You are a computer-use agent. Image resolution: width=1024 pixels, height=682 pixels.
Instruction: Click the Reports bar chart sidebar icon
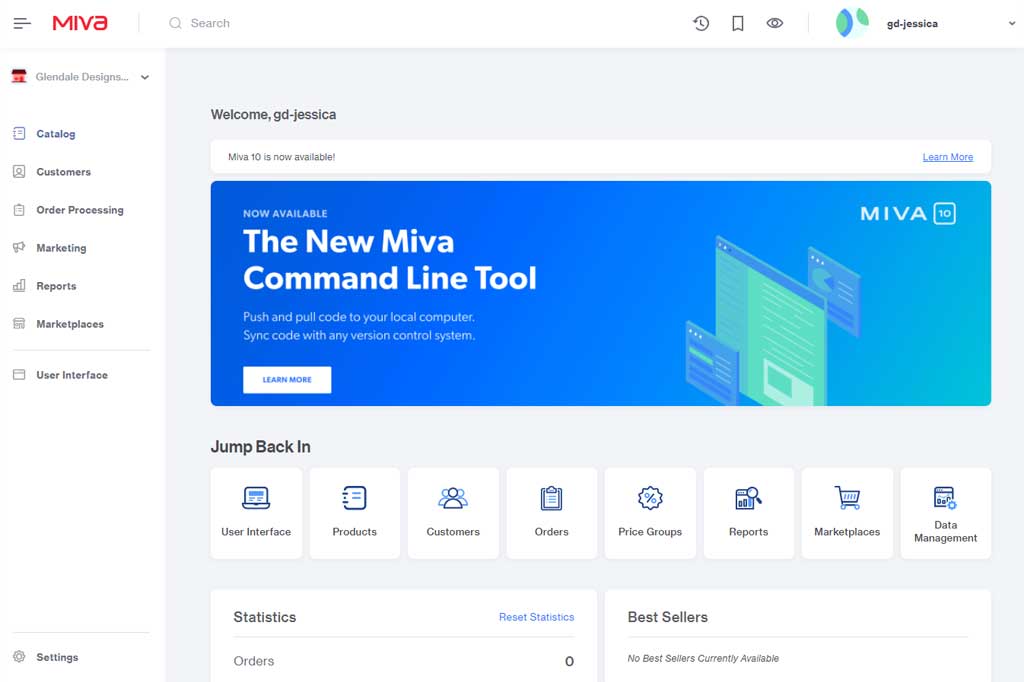tap(19, 285)
